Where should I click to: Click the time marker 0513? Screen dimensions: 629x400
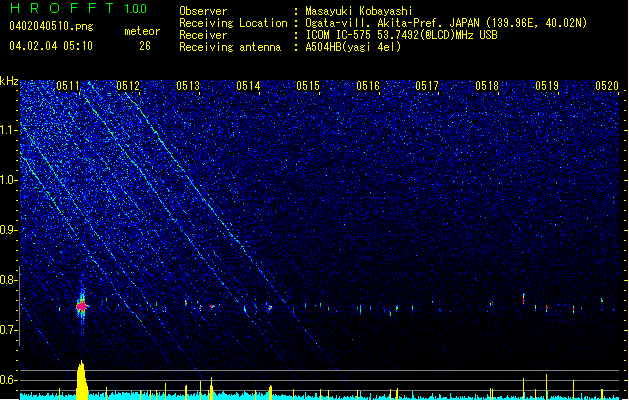click(x=188, y=86)
